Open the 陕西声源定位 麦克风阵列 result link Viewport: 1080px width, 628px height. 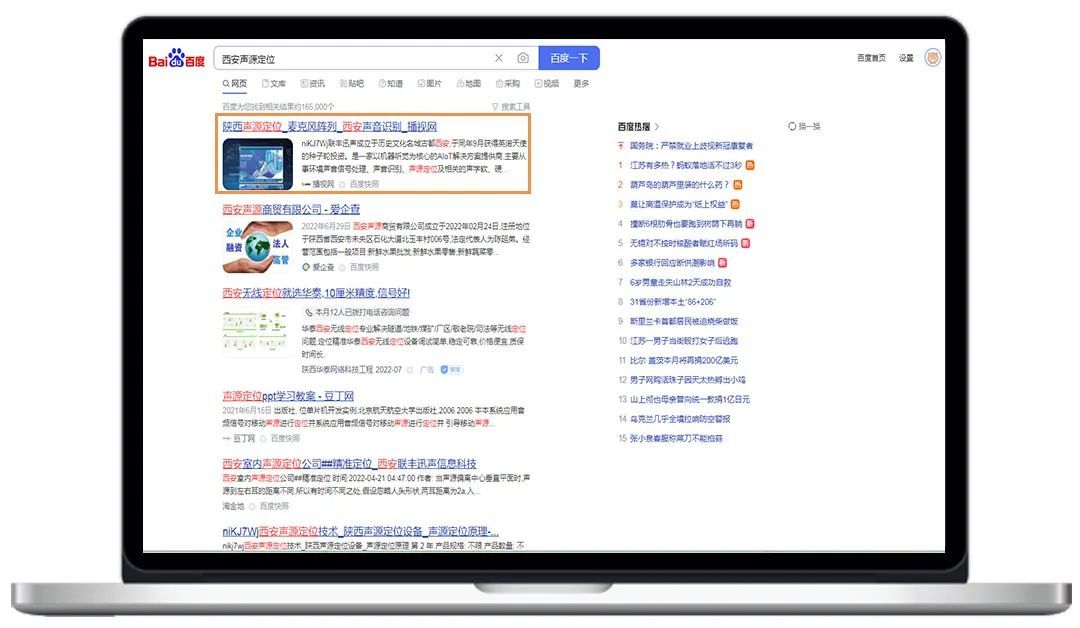coord(329,127)
